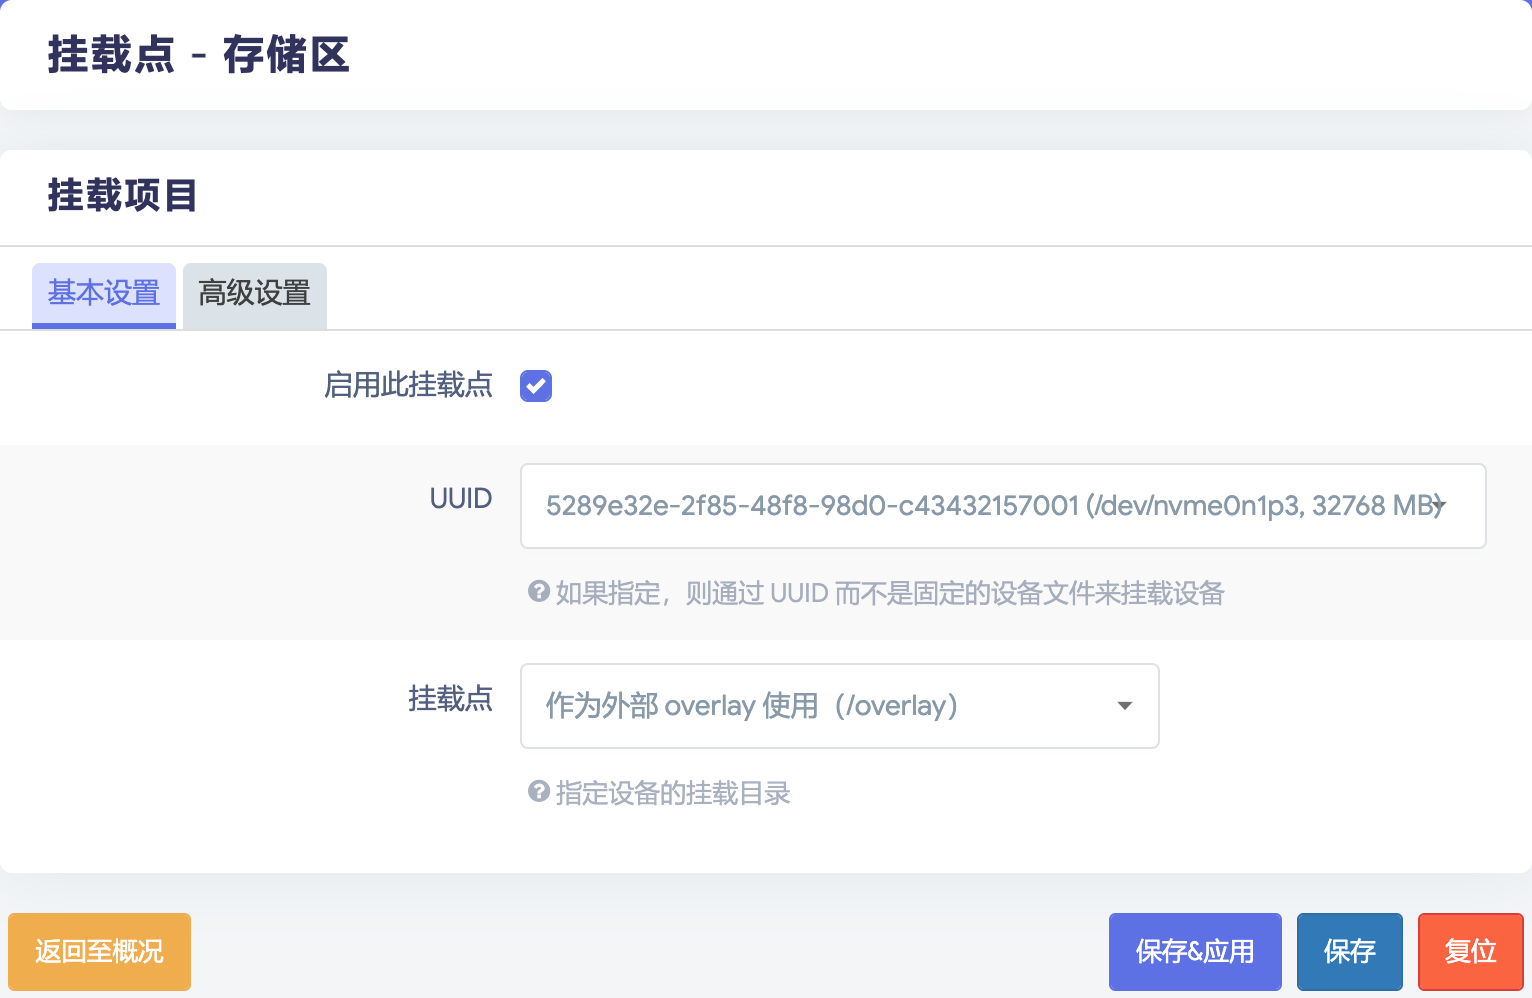Reset the form with 复位 button
The image size is (1532, 998).
[1470, 951]
